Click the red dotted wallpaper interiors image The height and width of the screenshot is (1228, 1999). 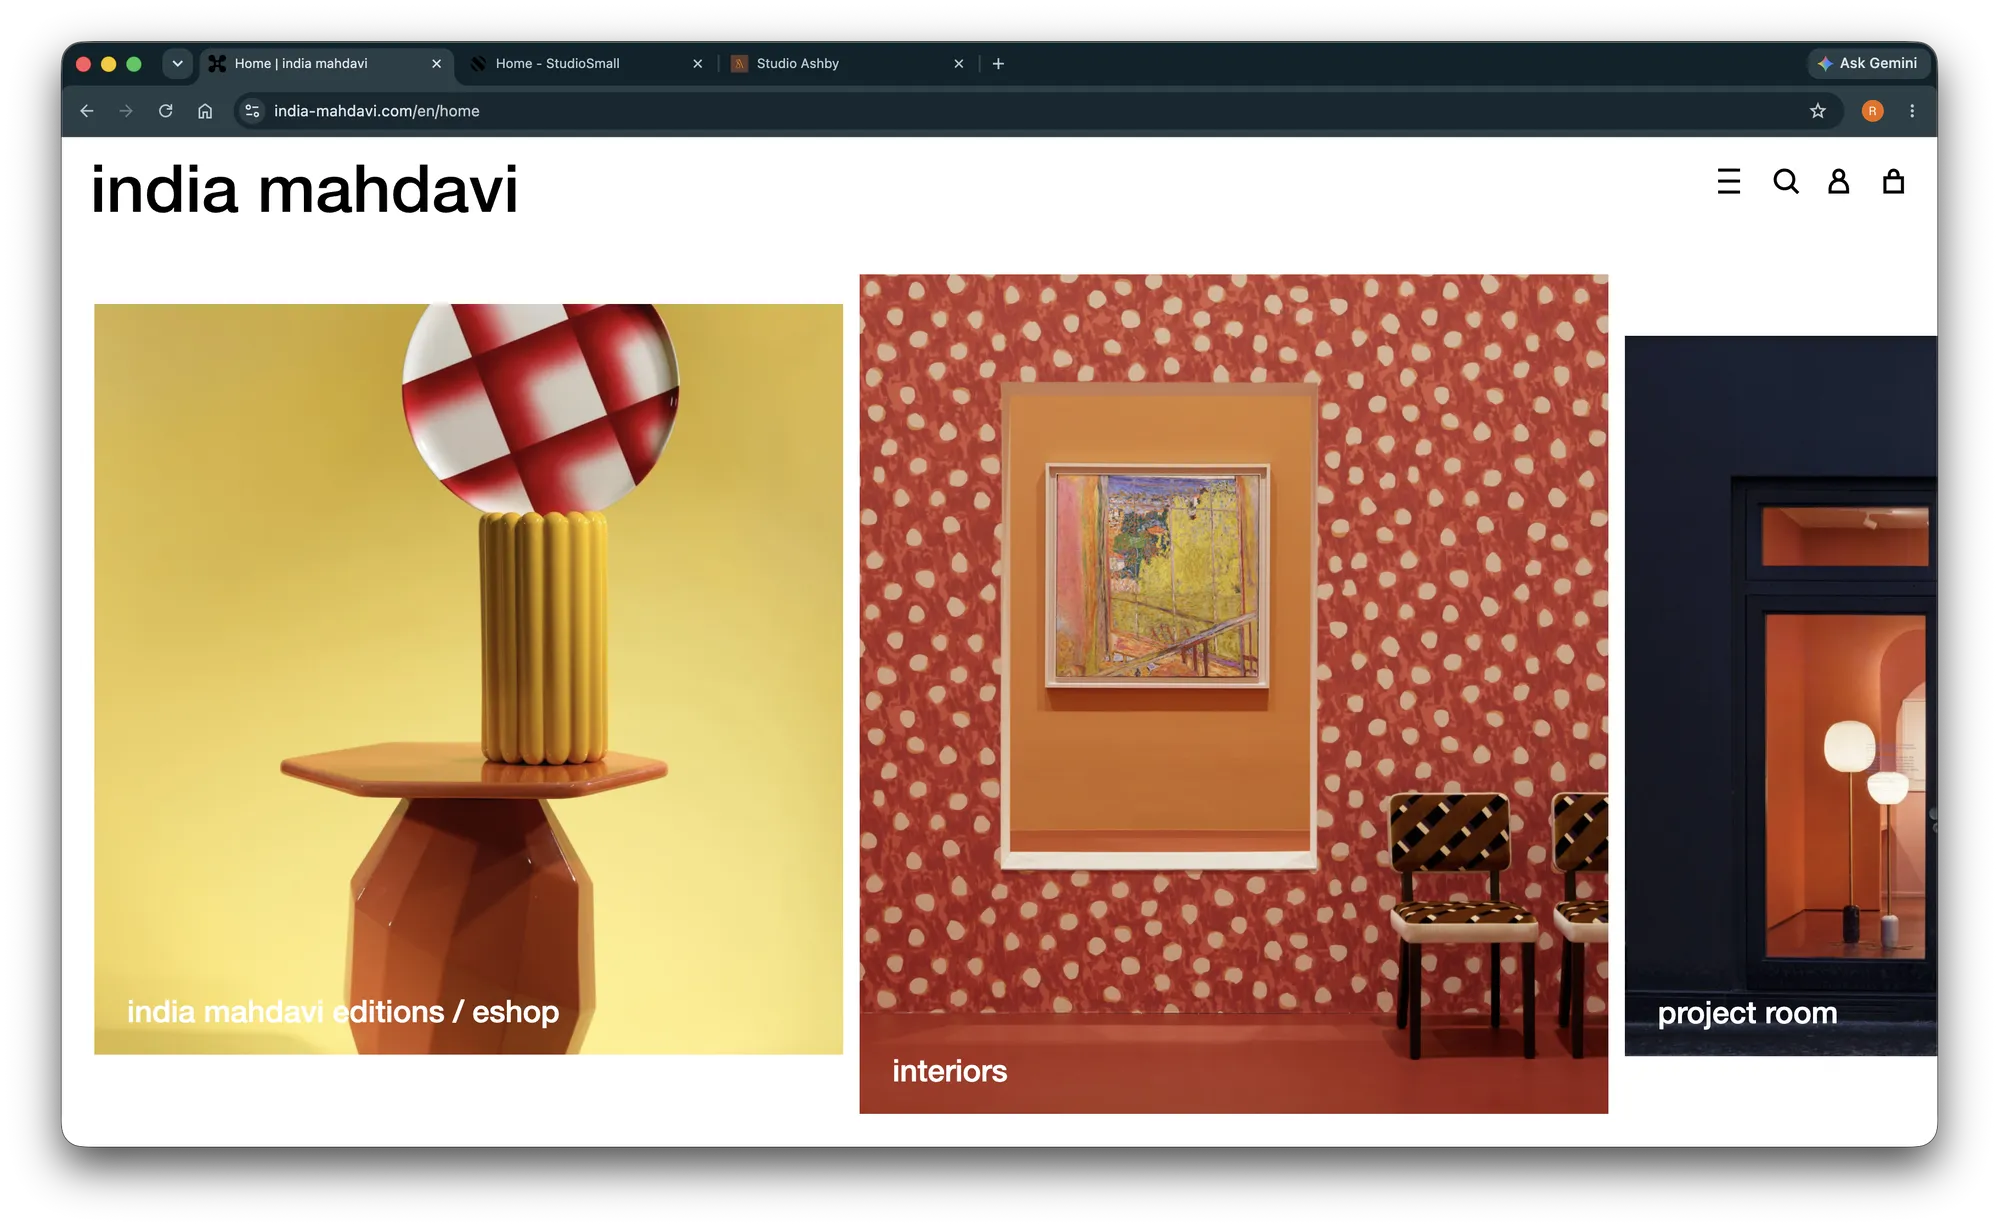click(1233, 693)
